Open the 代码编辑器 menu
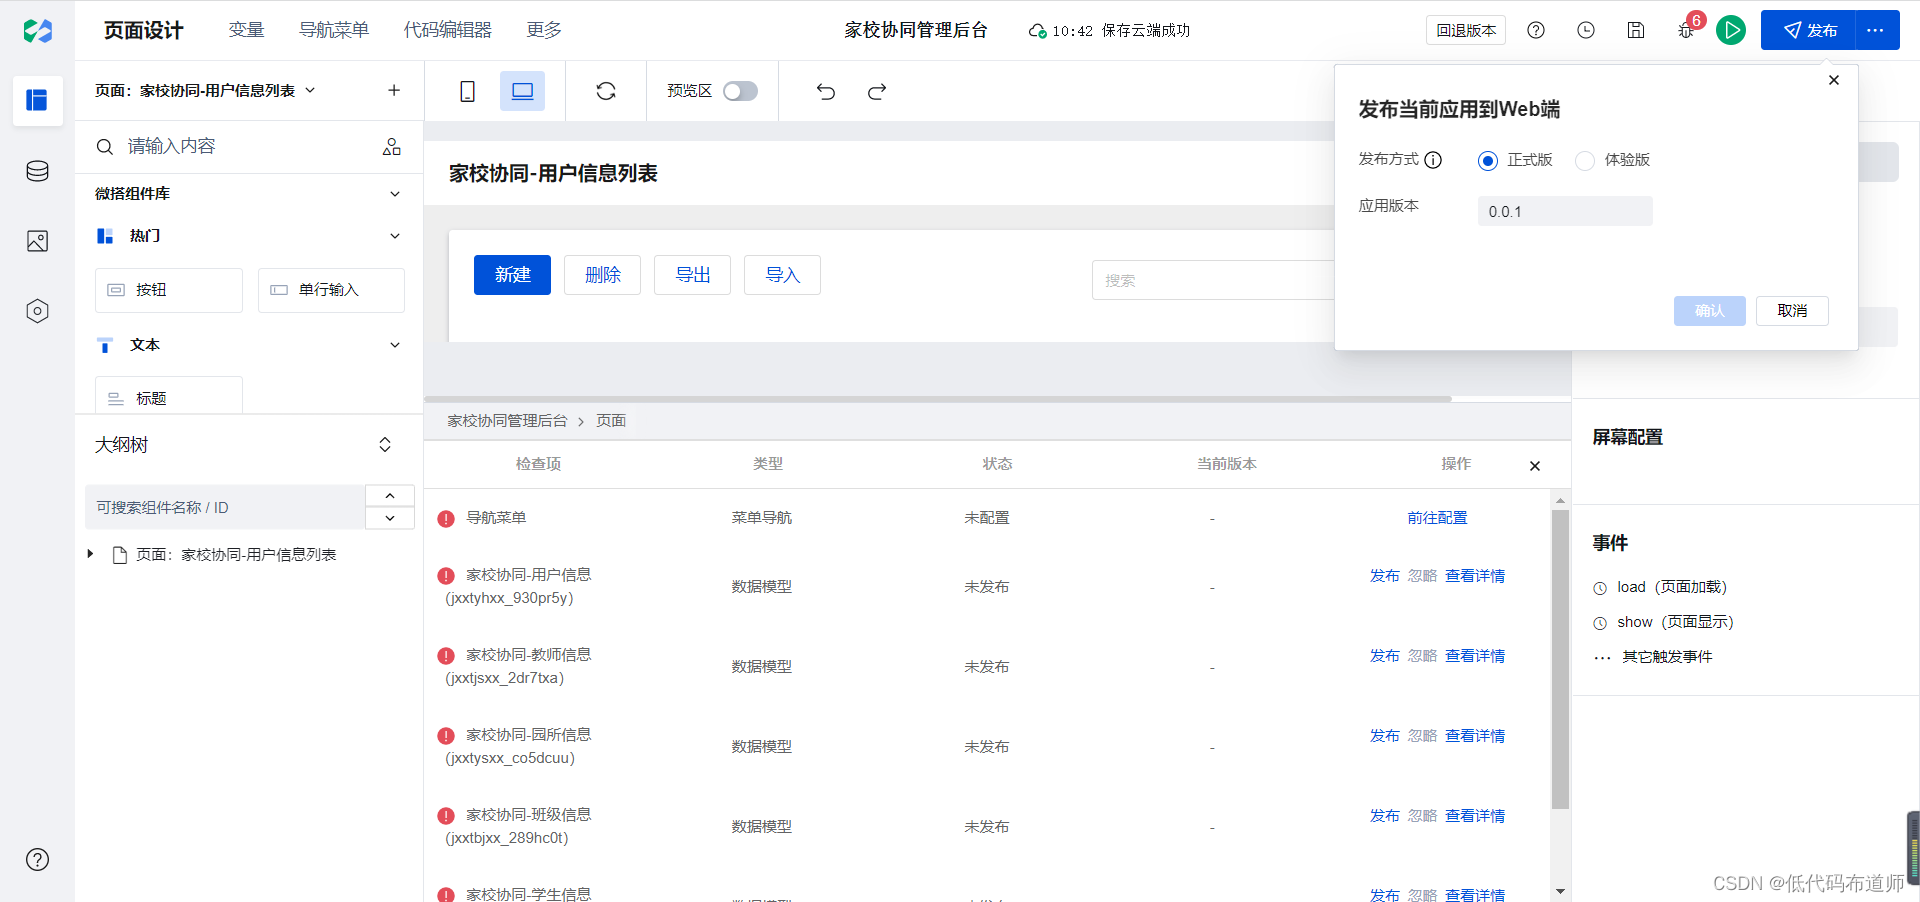This screenshot has width=1920, height=902. [448, 30]
